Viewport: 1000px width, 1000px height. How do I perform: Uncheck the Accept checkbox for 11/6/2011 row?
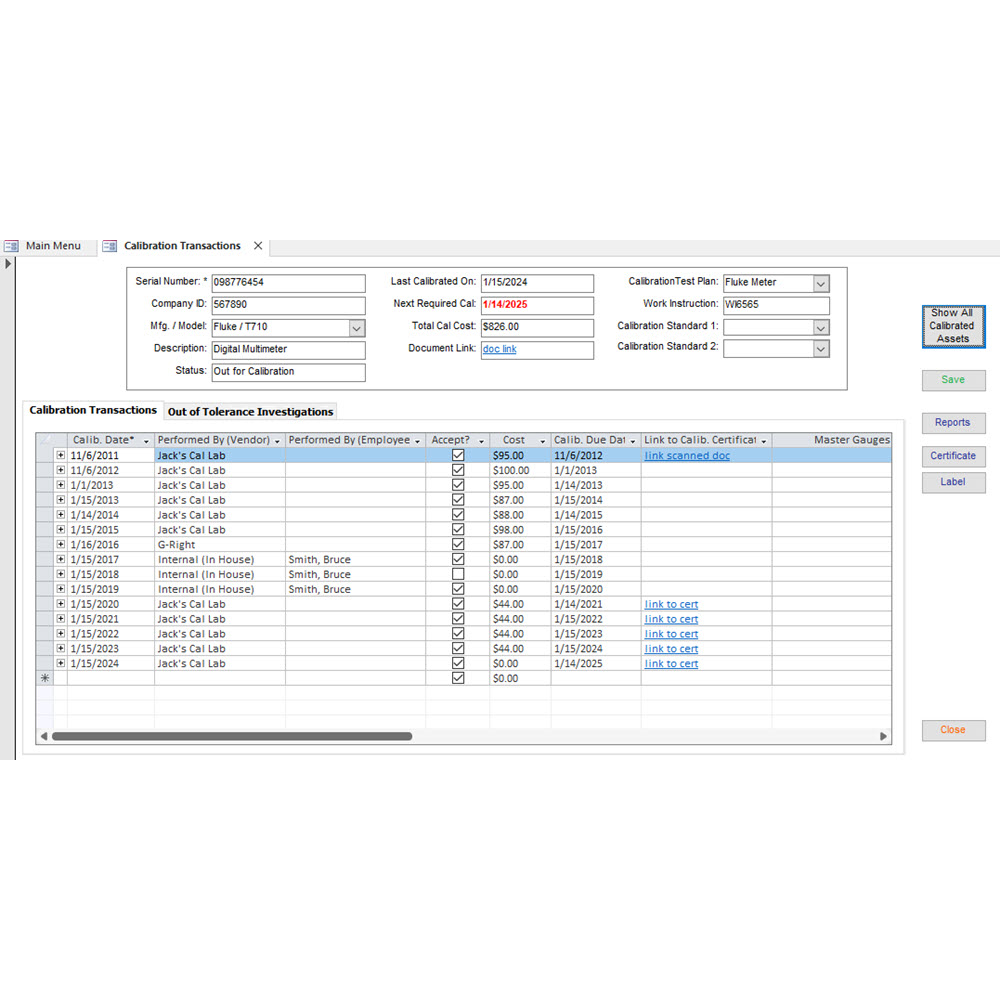click(x=458, y=454)
